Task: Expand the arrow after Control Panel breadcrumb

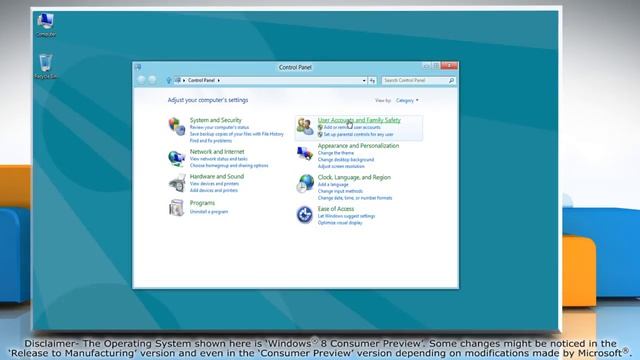Action: click(x=219, y=80)
